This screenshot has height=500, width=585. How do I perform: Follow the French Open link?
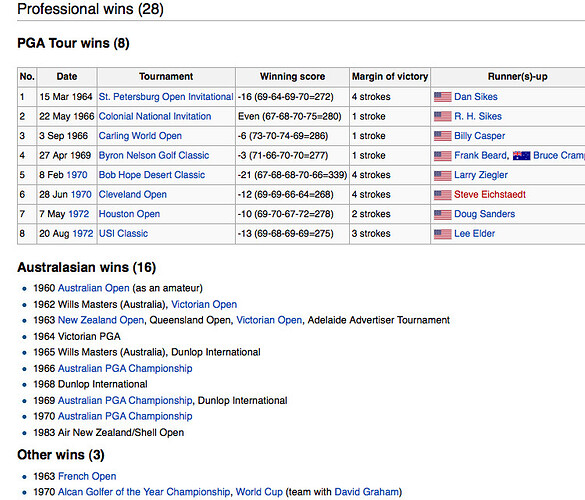87,476
